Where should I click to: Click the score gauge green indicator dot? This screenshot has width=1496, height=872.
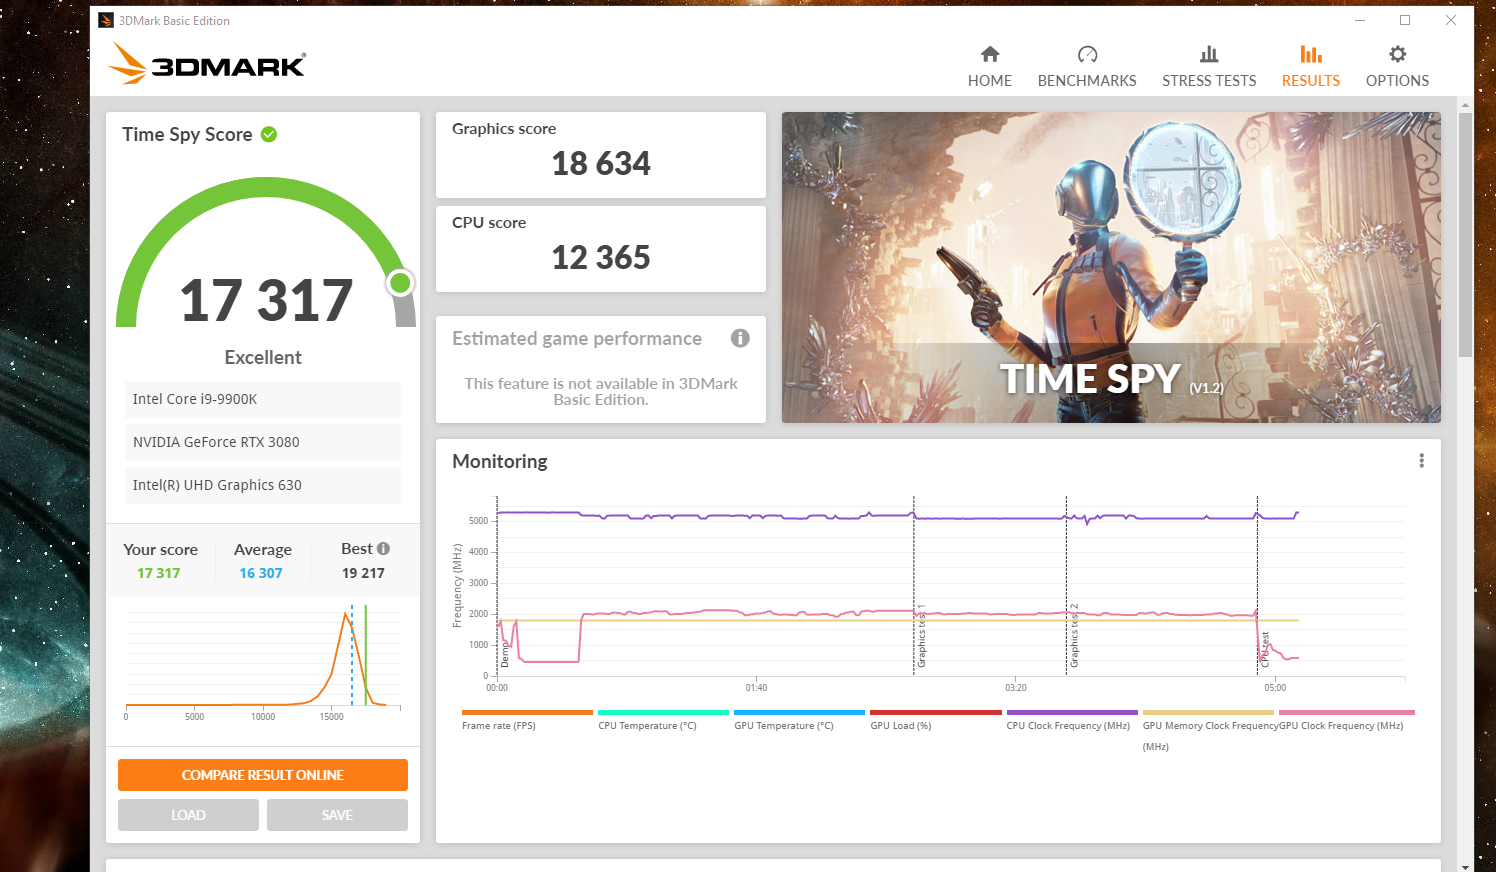click(x=401, y=283)
